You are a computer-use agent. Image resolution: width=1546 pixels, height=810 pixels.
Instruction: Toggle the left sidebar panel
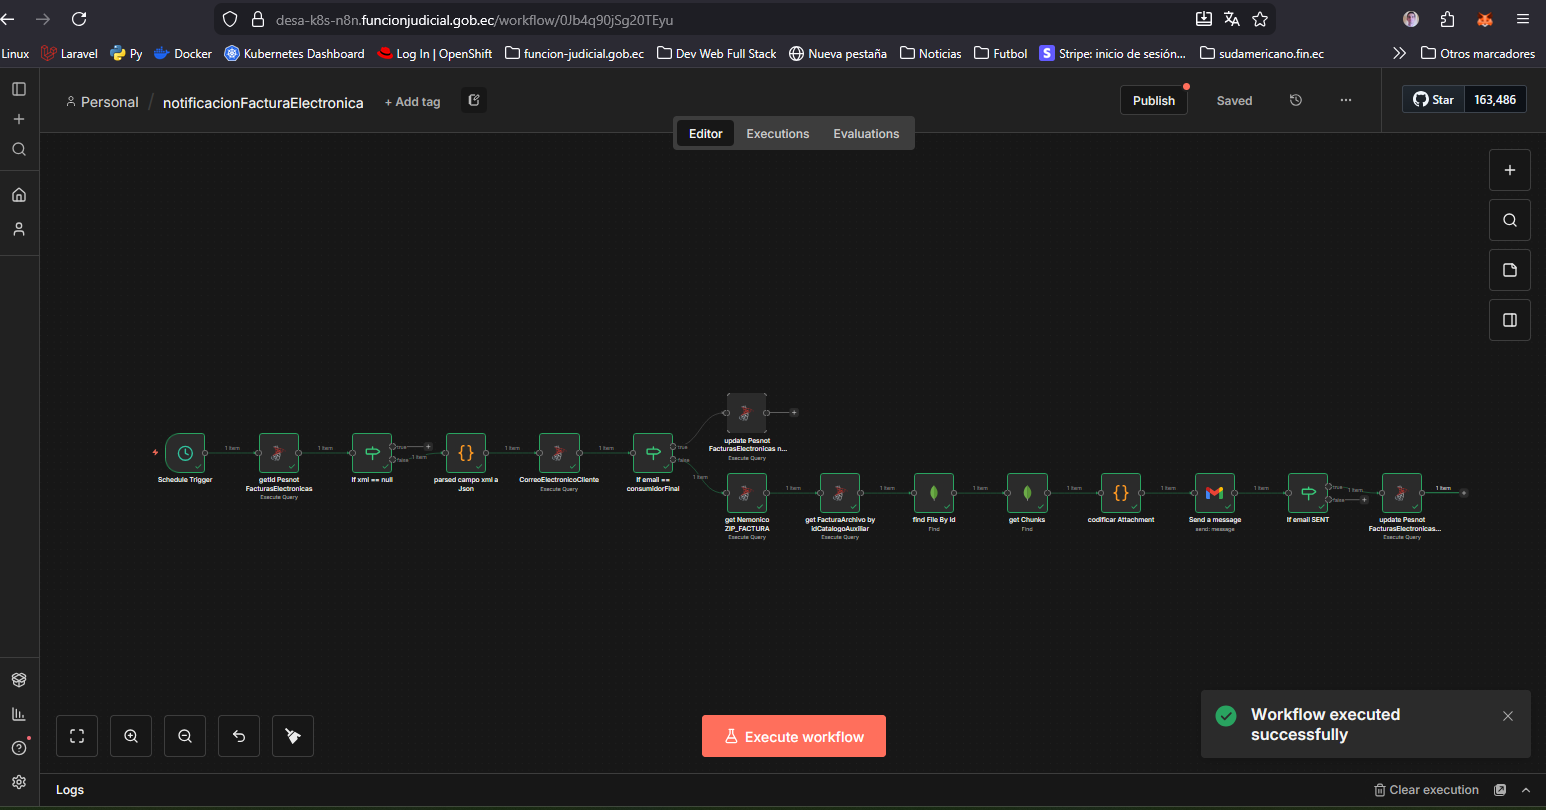click(19, 89)
